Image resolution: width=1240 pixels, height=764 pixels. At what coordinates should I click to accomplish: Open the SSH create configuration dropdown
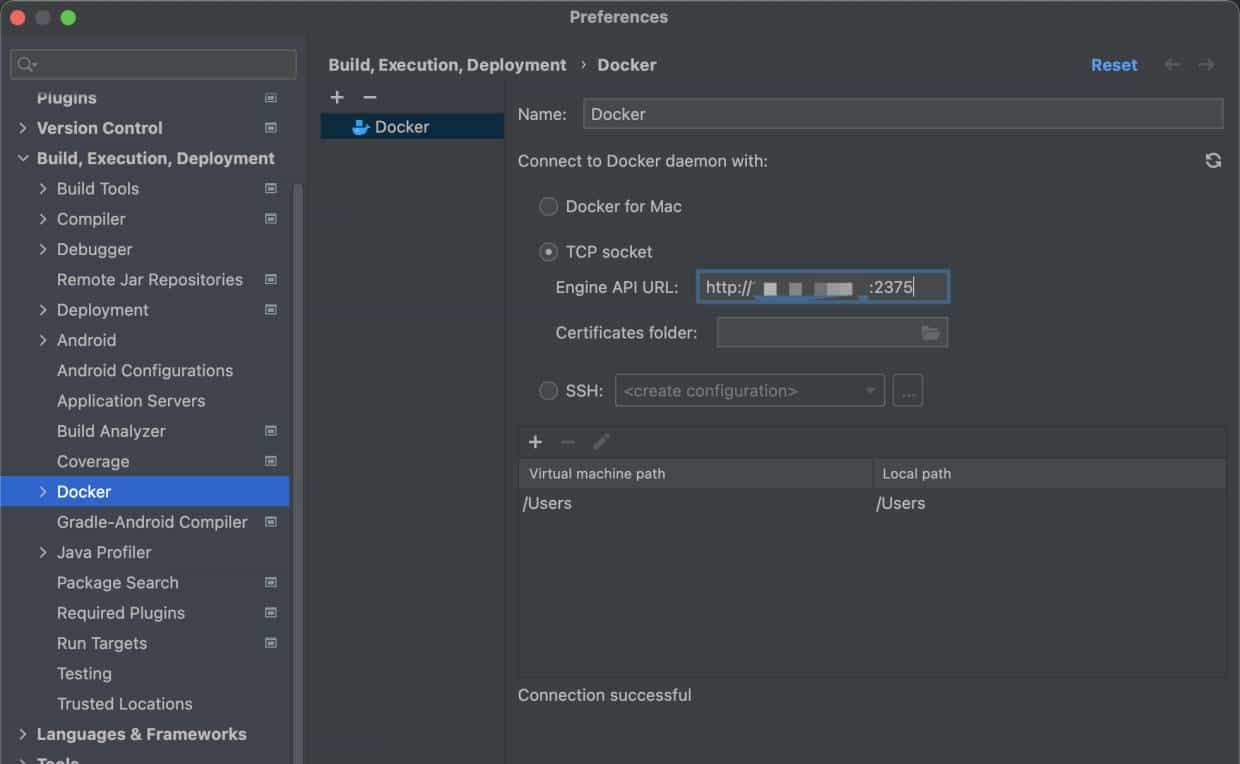click(x=749, y=391)
